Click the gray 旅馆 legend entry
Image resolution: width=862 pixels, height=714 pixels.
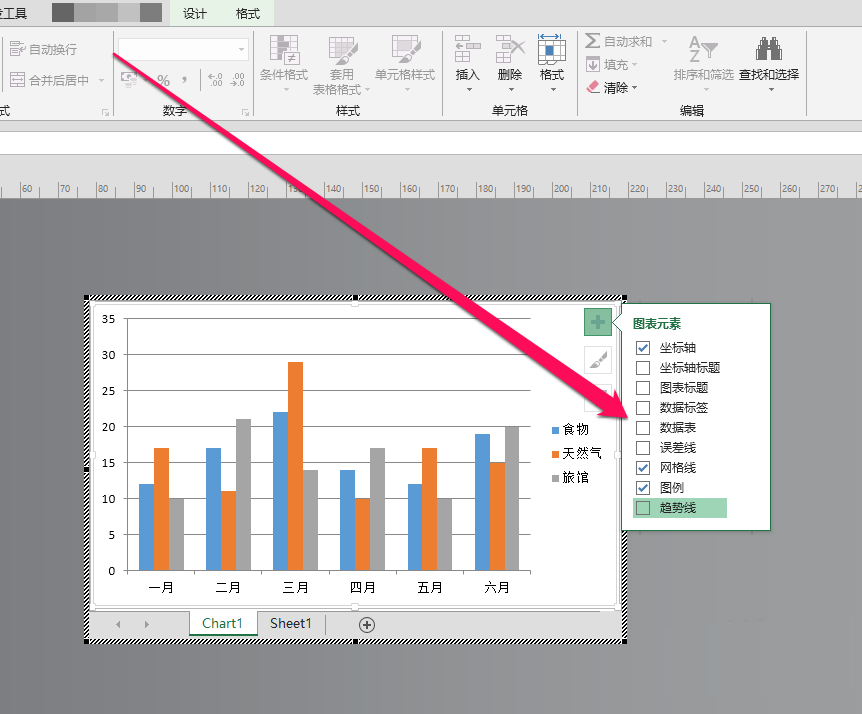point(570,478)
